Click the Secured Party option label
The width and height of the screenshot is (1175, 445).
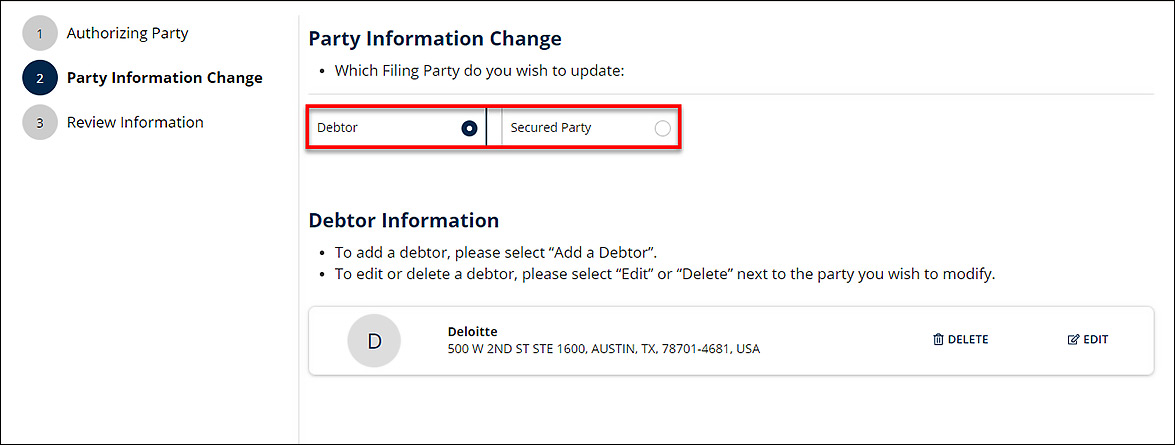[x=551, y=128]
